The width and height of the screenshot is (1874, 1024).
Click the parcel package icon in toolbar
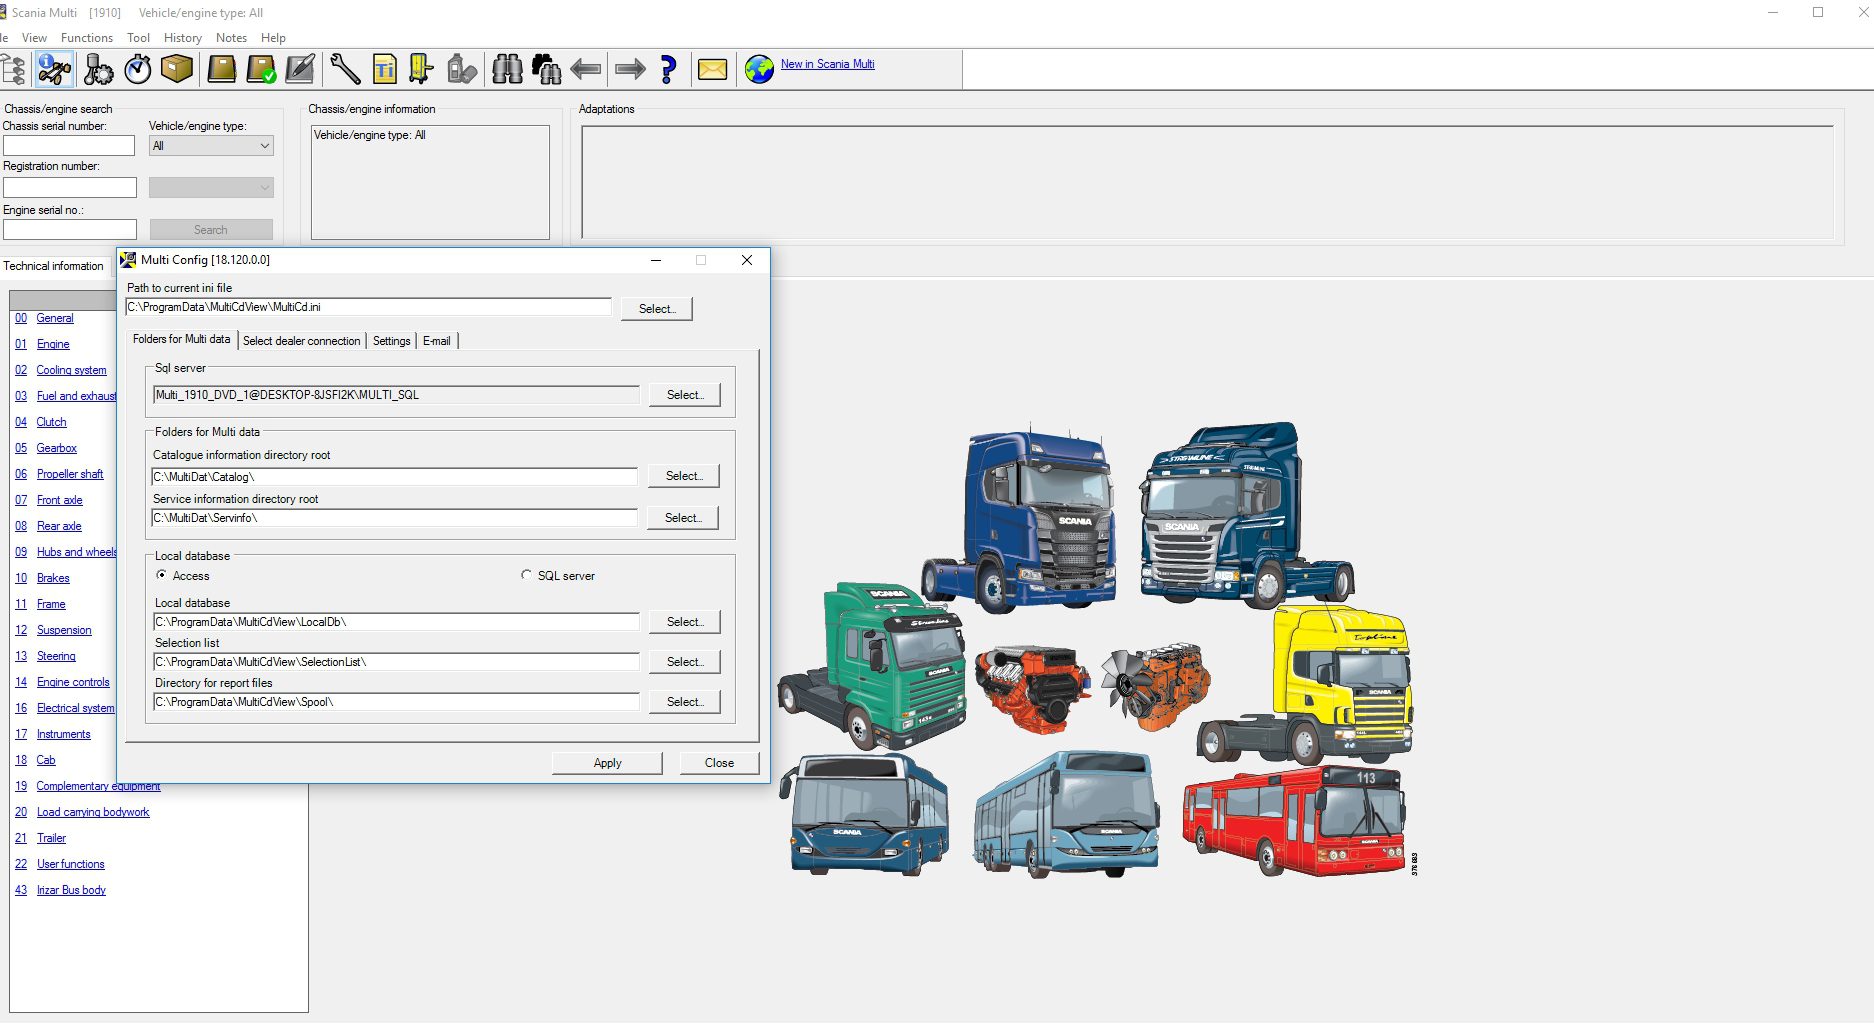pyautogui.click(x=179, y=69)
